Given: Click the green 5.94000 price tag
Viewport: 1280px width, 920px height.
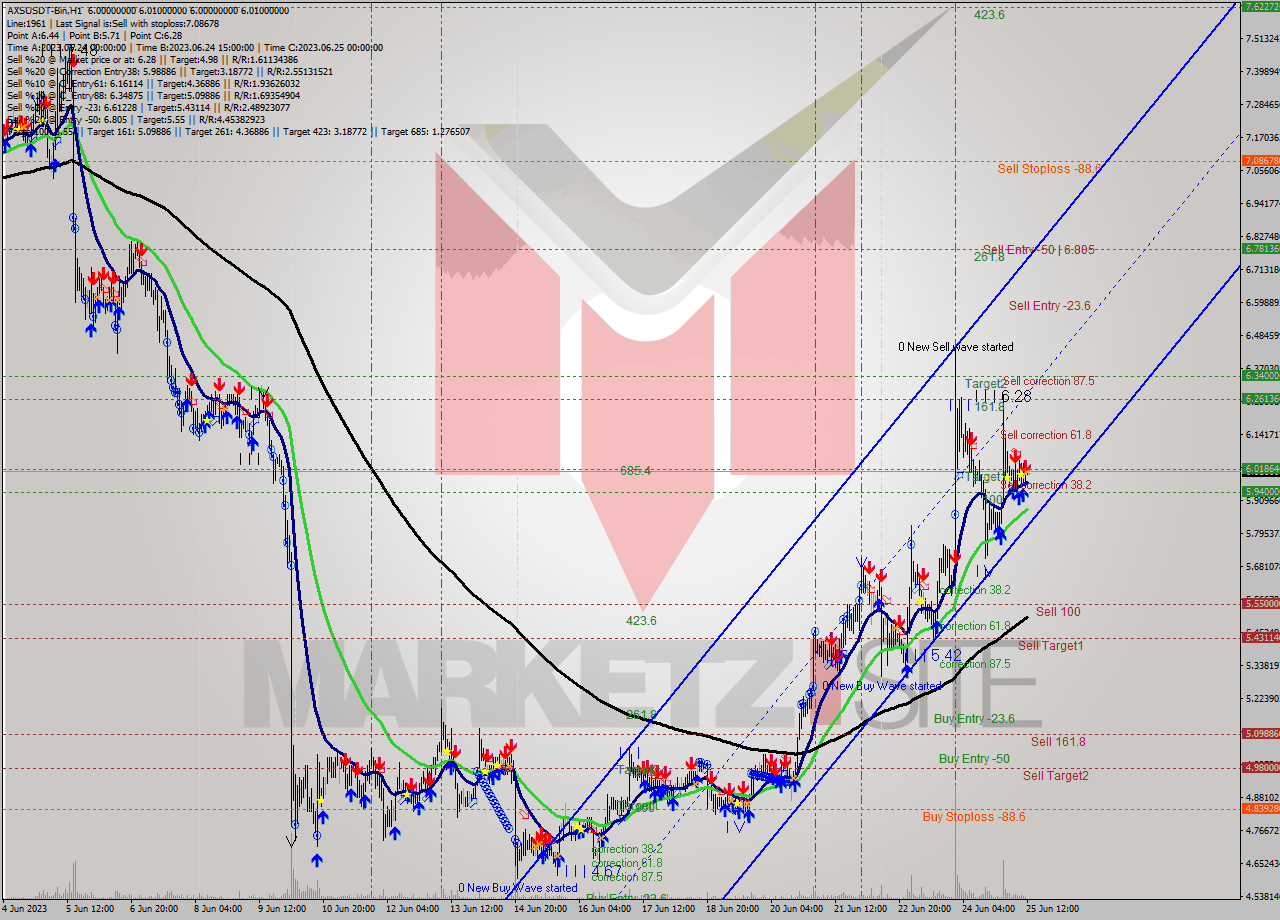Looking at the screenshot, I should click(x=1259, y=491).
